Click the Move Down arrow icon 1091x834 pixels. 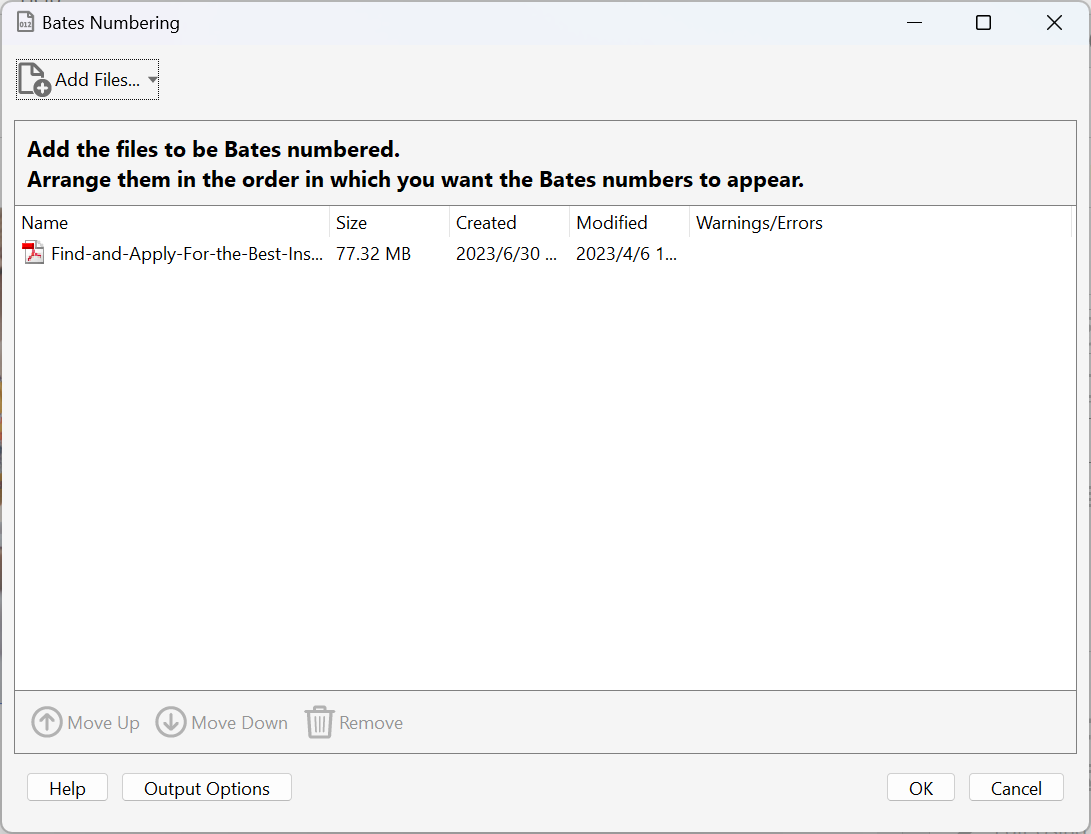(x=171, y=722)
